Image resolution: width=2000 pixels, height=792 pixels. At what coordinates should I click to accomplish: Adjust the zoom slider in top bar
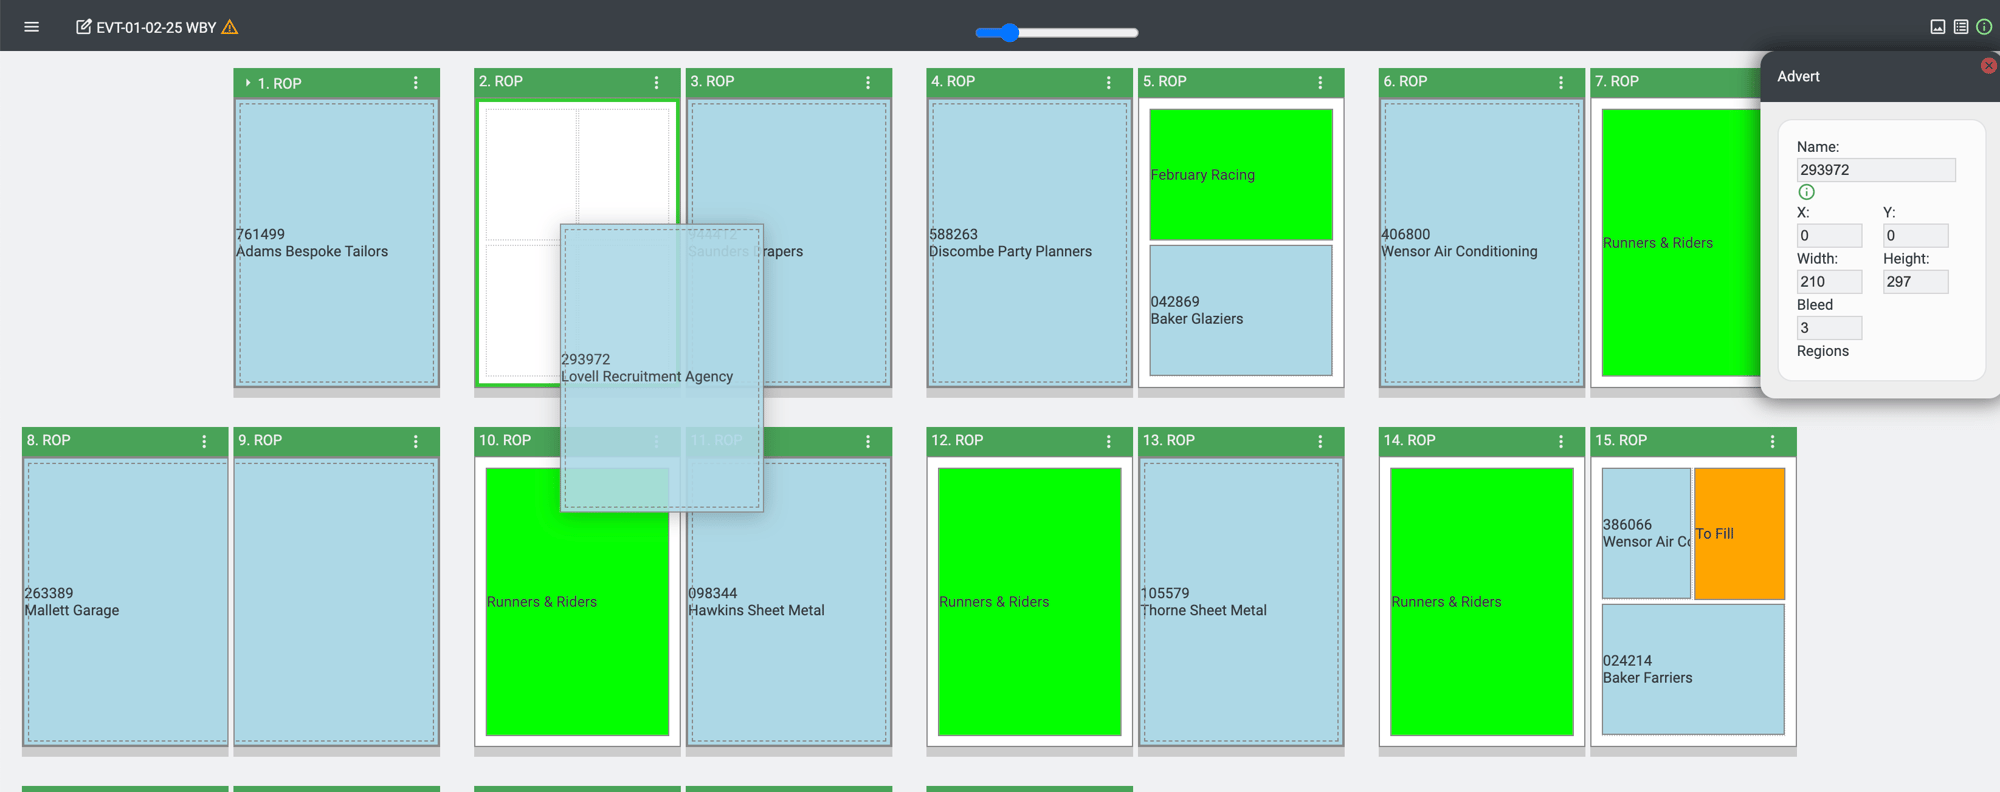(1056, 32)
